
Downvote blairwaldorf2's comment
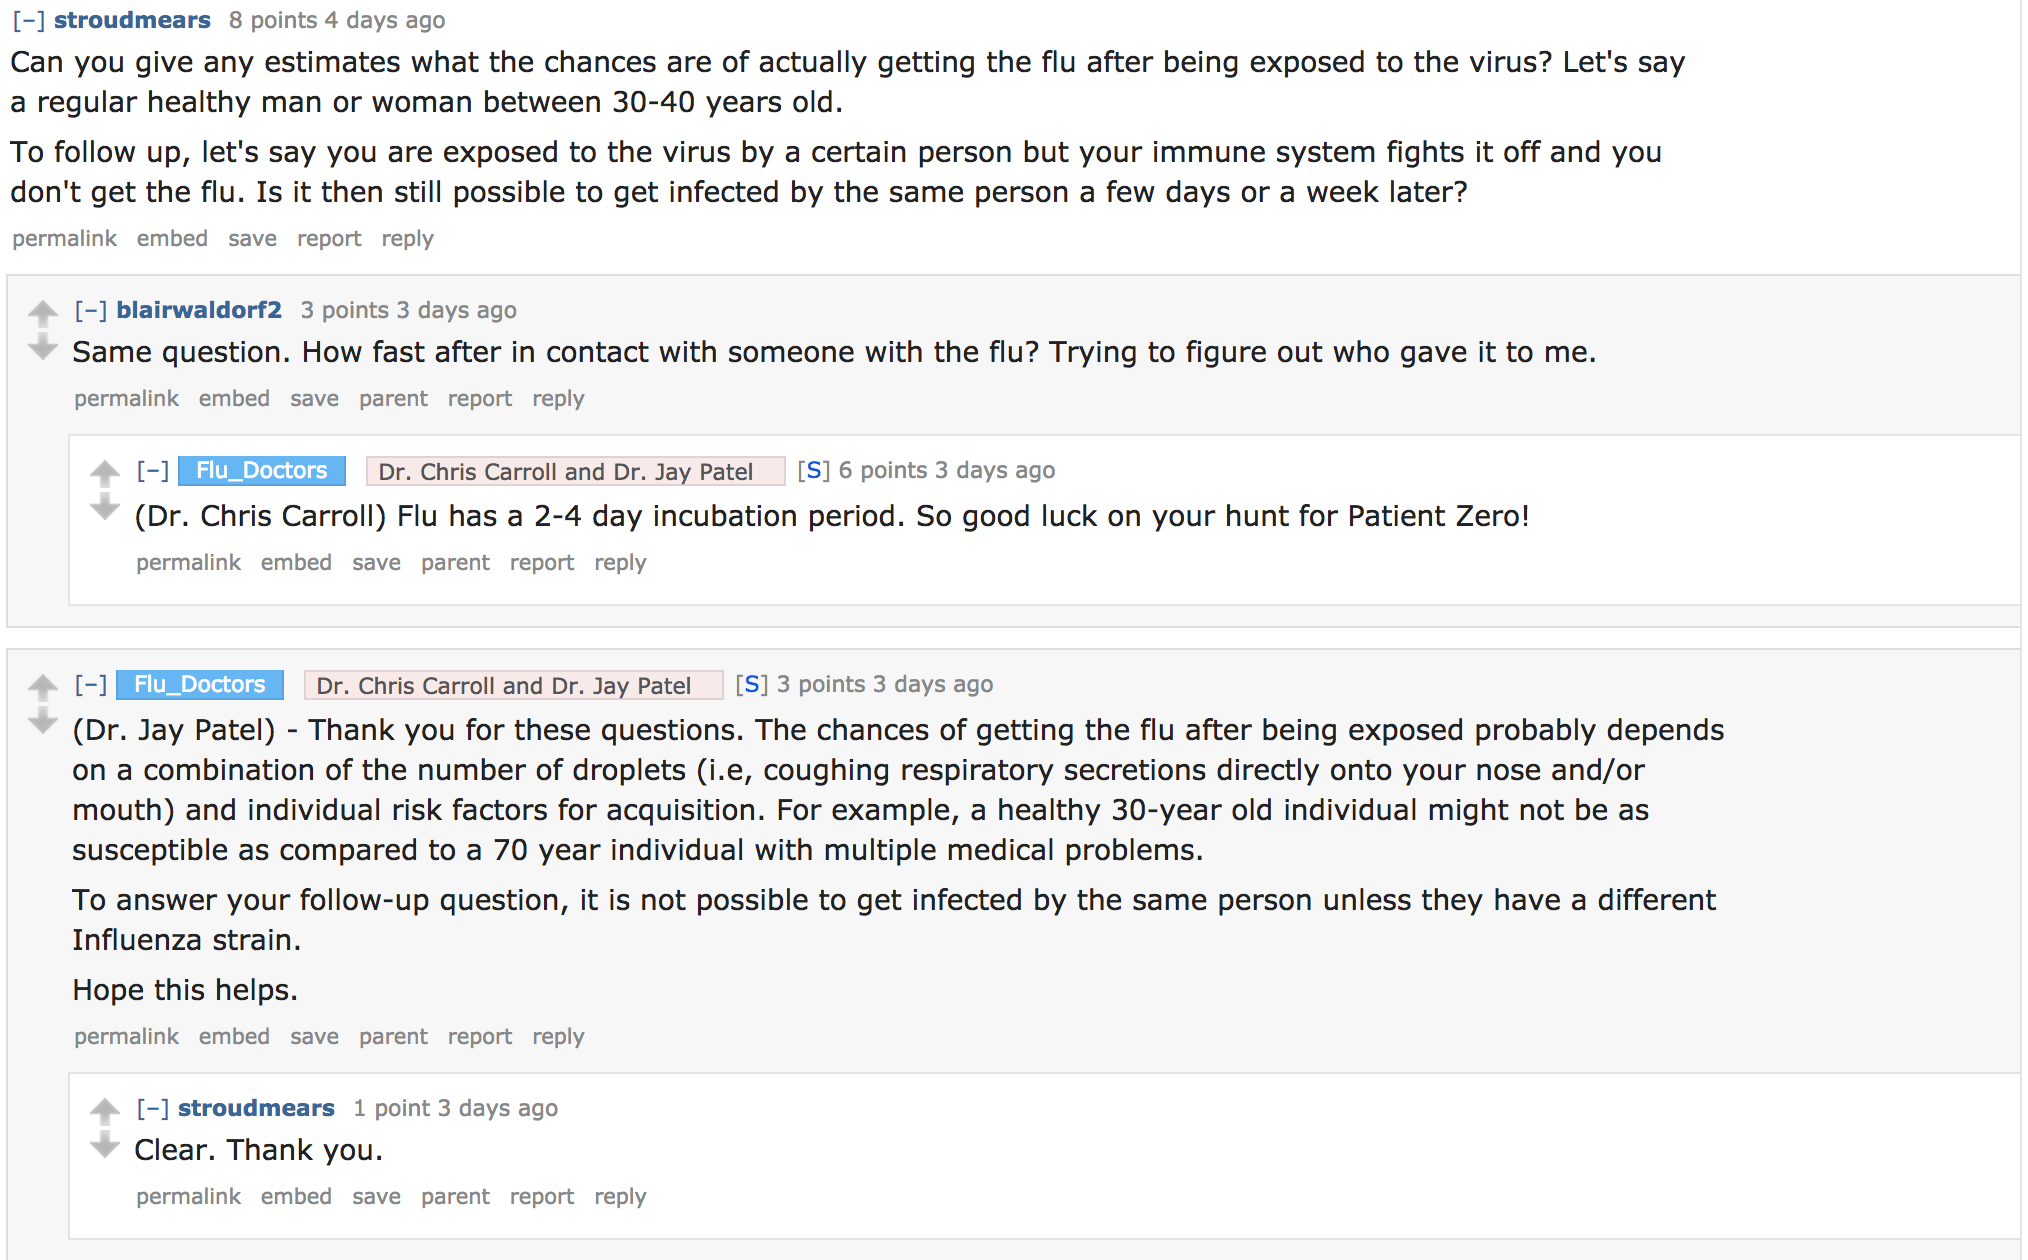click(x=42, y=347)
